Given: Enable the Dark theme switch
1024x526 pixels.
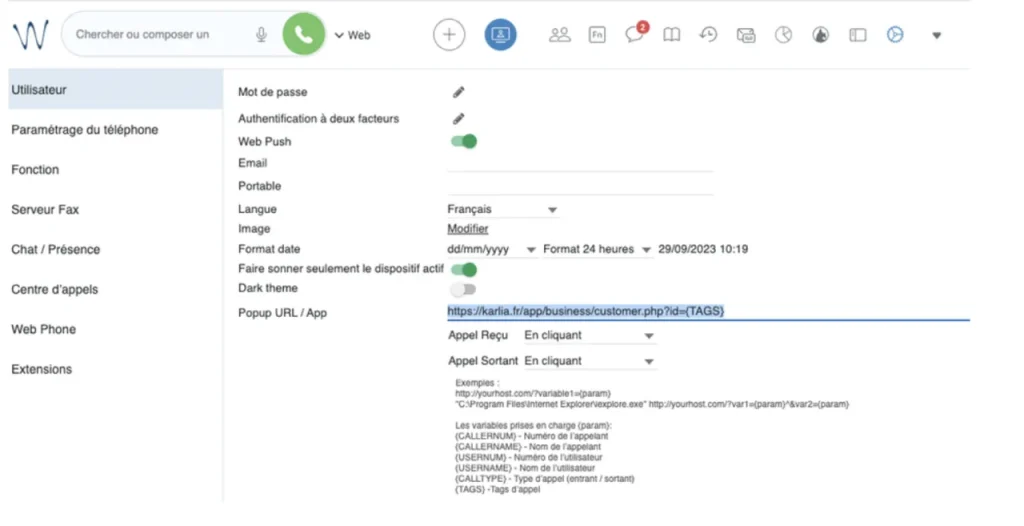Looking at the screenshot, I should pos(463,290).
